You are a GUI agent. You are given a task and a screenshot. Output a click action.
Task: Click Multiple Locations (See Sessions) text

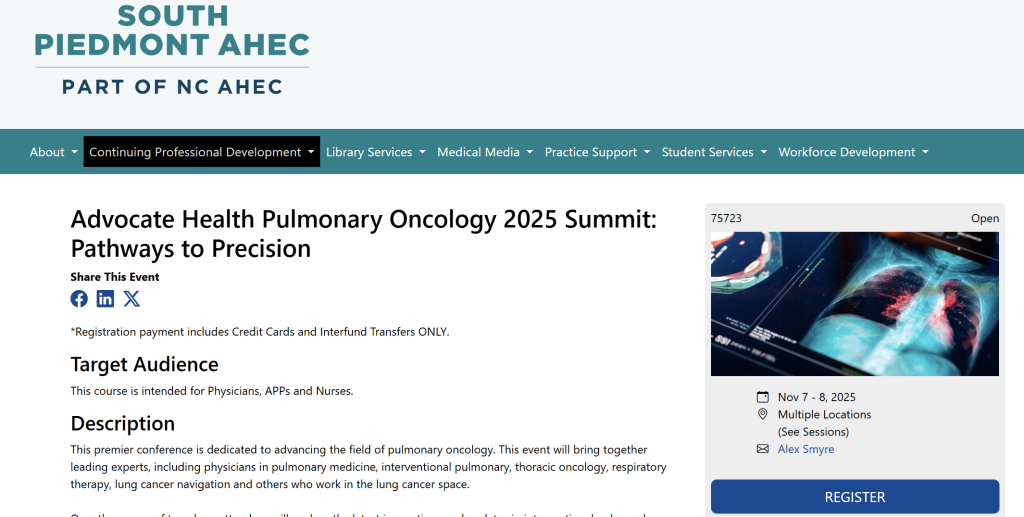pos(824,423)
